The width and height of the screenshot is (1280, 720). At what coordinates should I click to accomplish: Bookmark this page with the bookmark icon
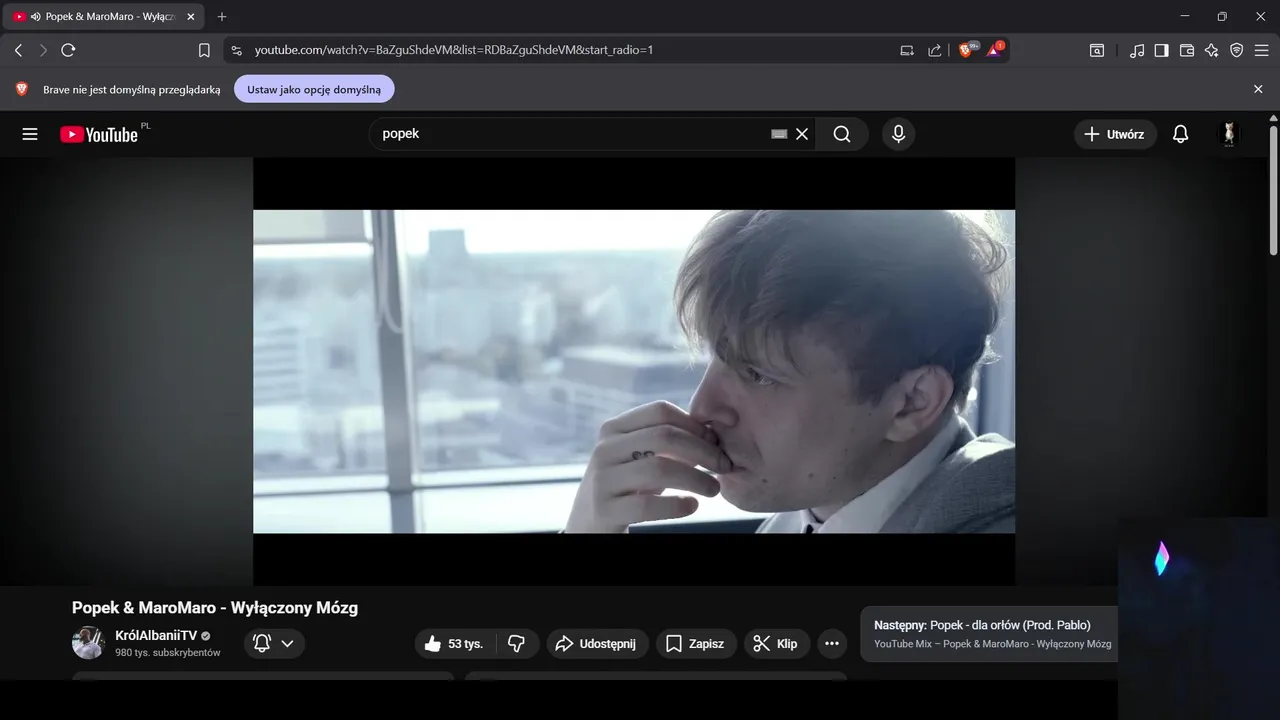click(x=204, y=50)
